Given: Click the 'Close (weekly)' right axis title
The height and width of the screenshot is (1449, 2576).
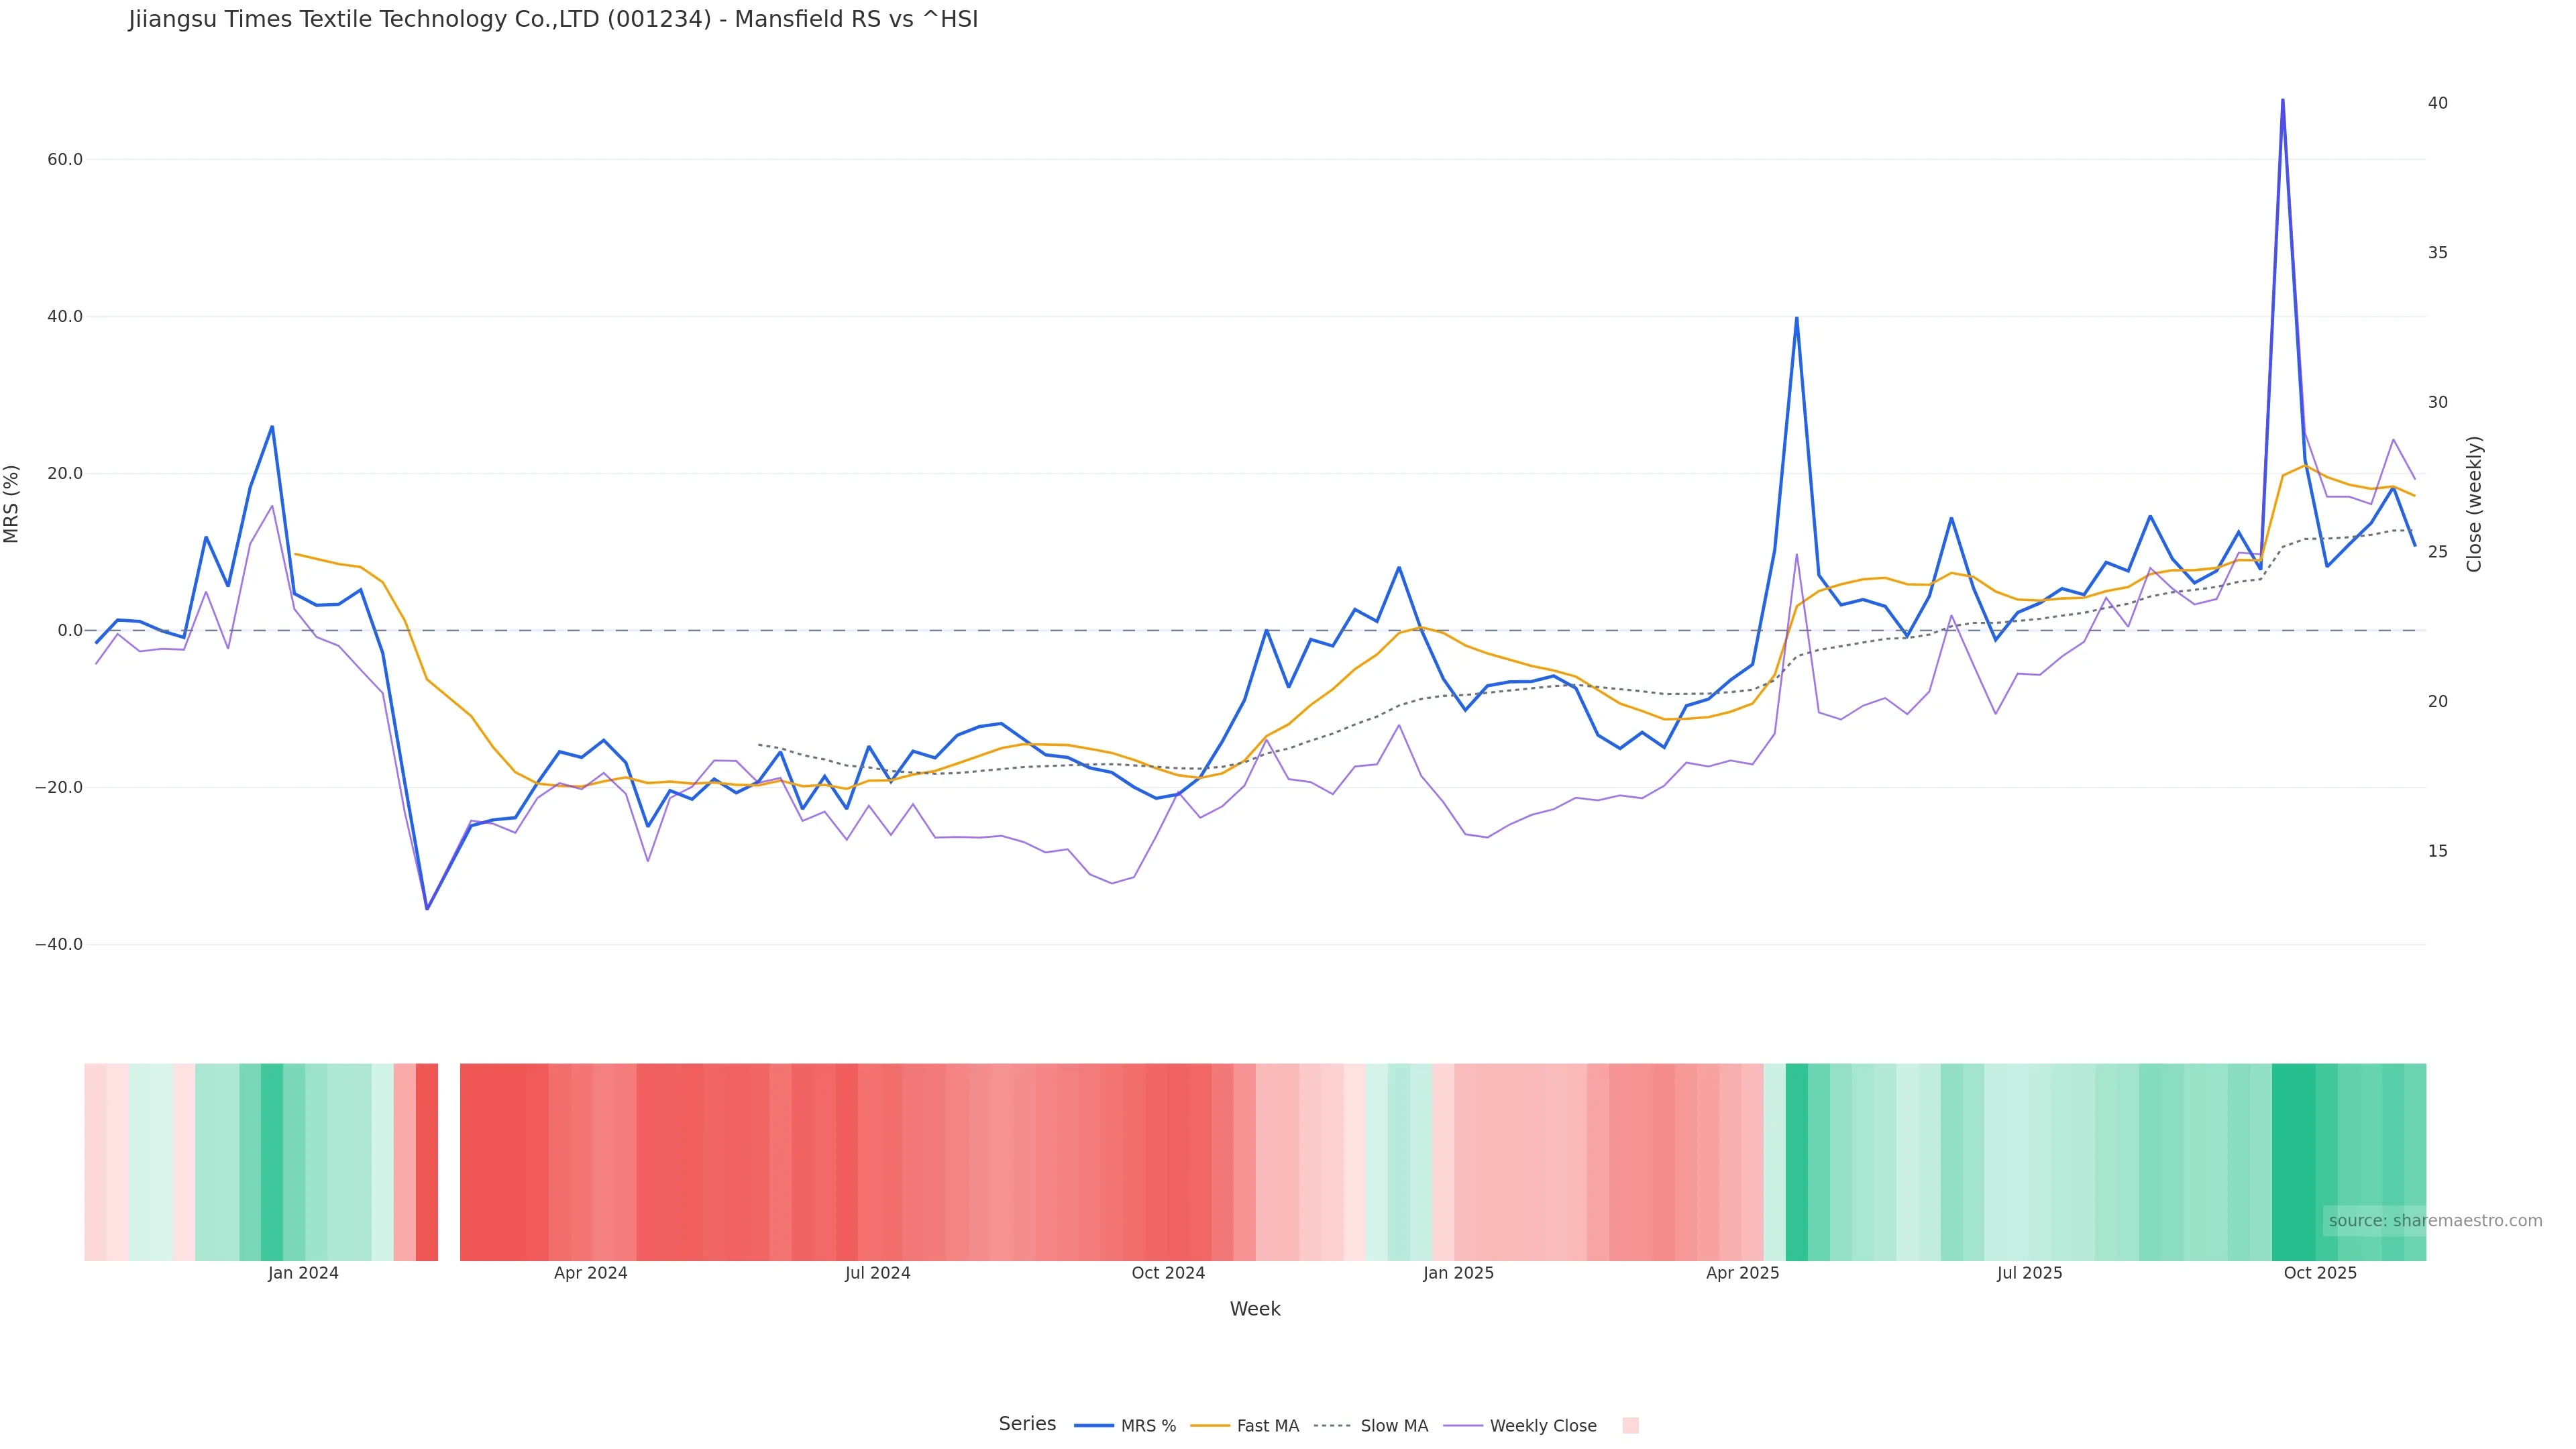Looking at the screenshot, I should pos(2474,504).
